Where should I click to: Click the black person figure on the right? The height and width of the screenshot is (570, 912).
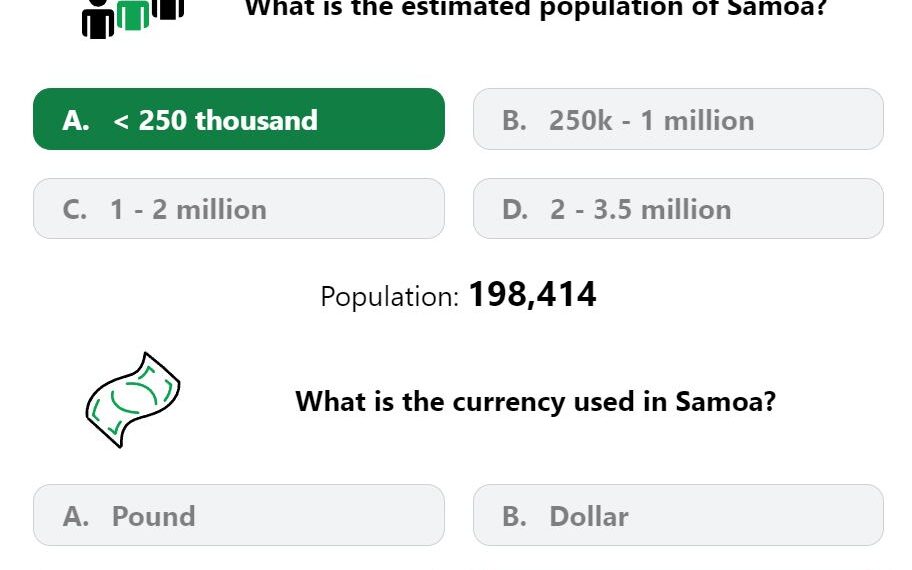168,9
